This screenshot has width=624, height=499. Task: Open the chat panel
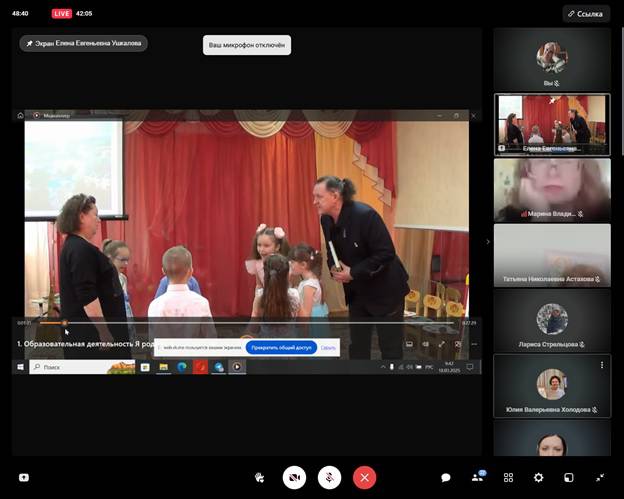pos(446,478)
